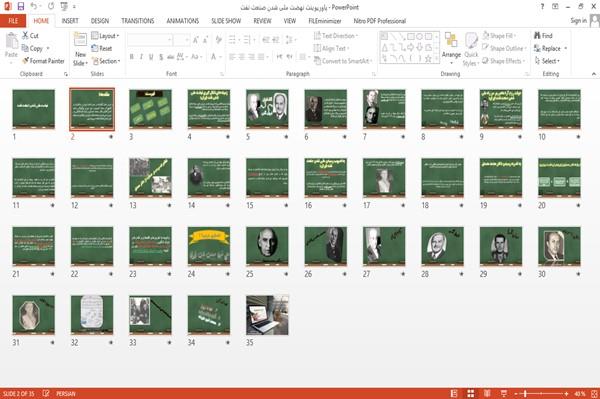Image resolution: width=600 pixels, height=399 pixels.
Task: Click zoom out minus in status bar
Action: click(x=516, y=393)
